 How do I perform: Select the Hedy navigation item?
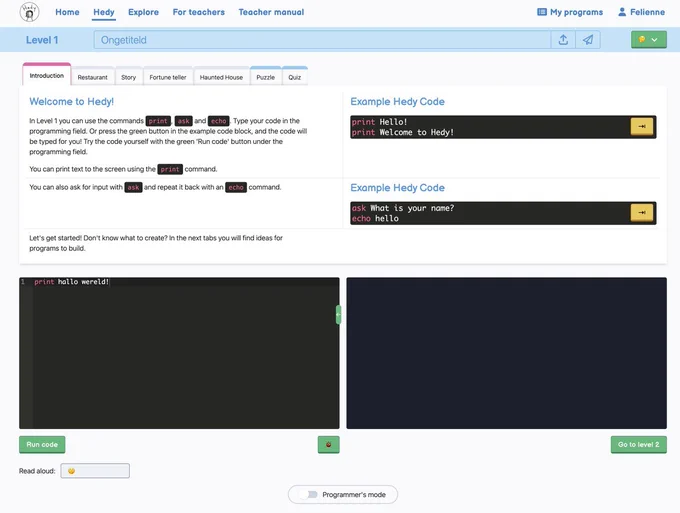pos(104,12)
